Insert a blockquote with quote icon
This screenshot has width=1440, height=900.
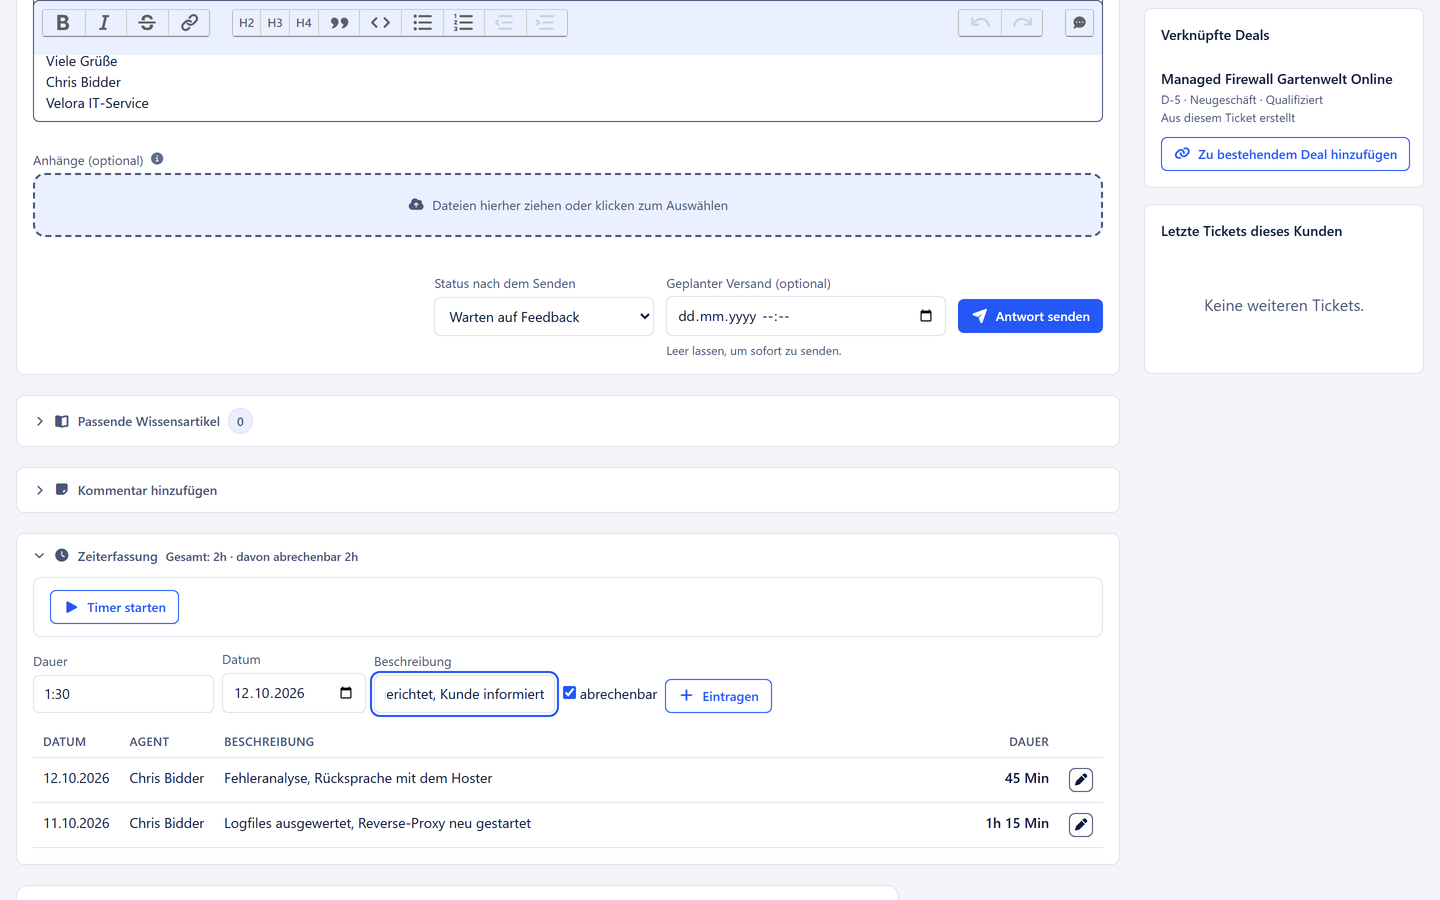[339, 23]
